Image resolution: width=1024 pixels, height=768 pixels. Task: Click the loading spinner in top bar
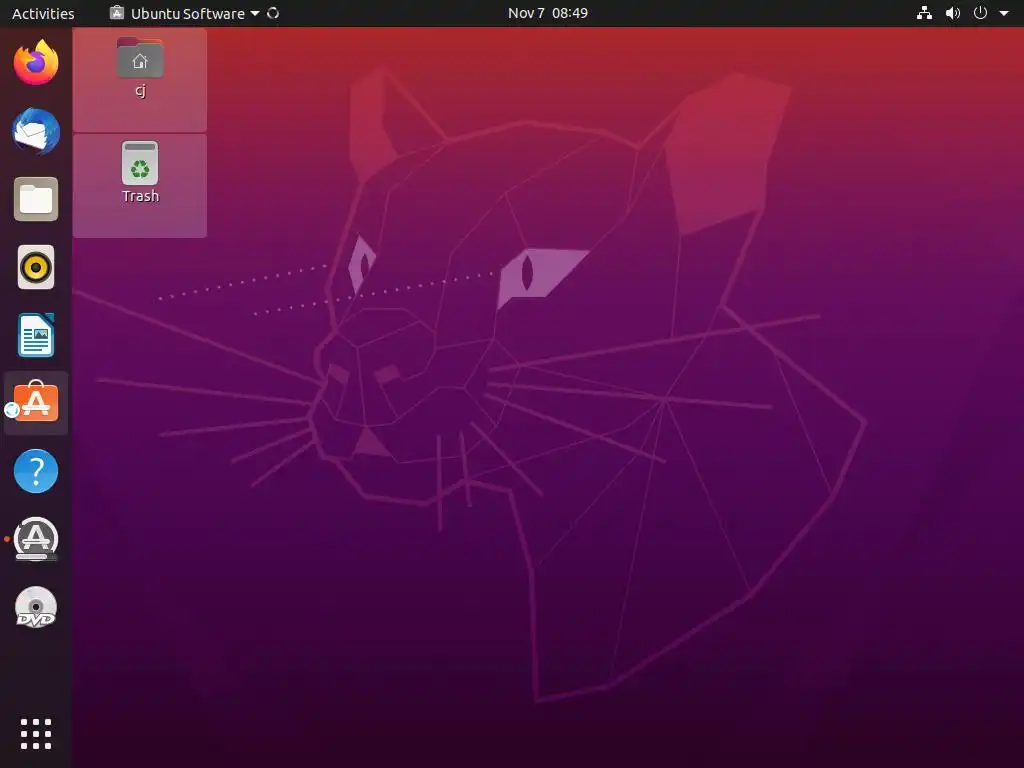pyautogui.click(x=273, y=13)
